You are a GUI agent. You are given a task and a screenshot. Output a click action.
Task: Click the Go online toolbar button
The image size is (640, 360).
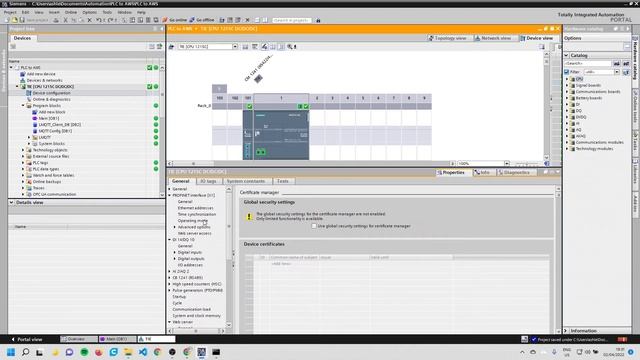[175, 20]
